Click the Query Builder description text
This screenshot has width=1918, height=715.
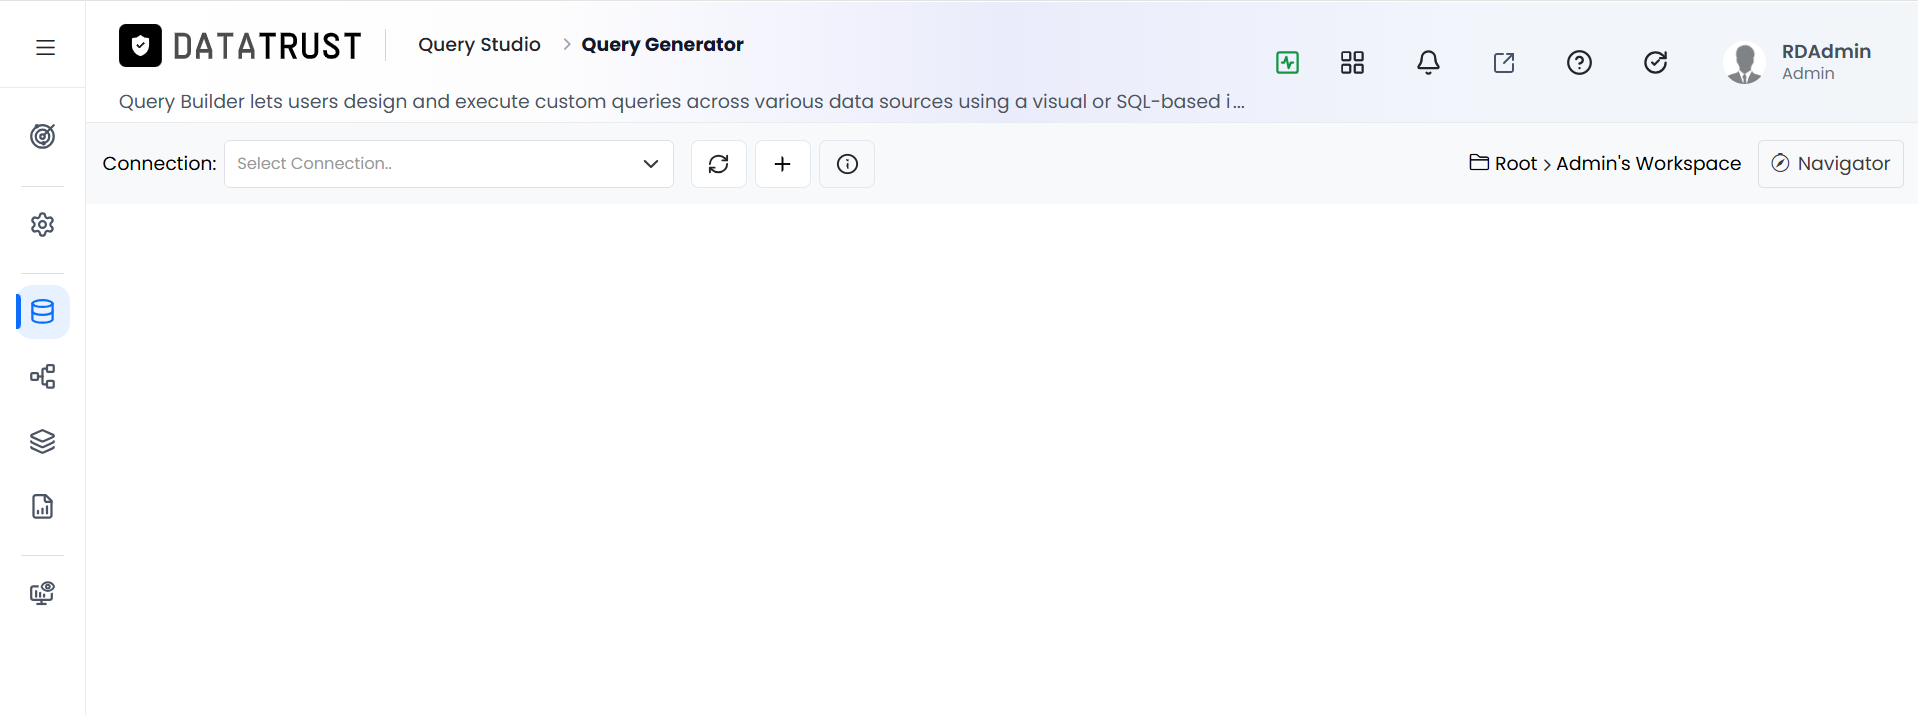[x=682, y=101]
